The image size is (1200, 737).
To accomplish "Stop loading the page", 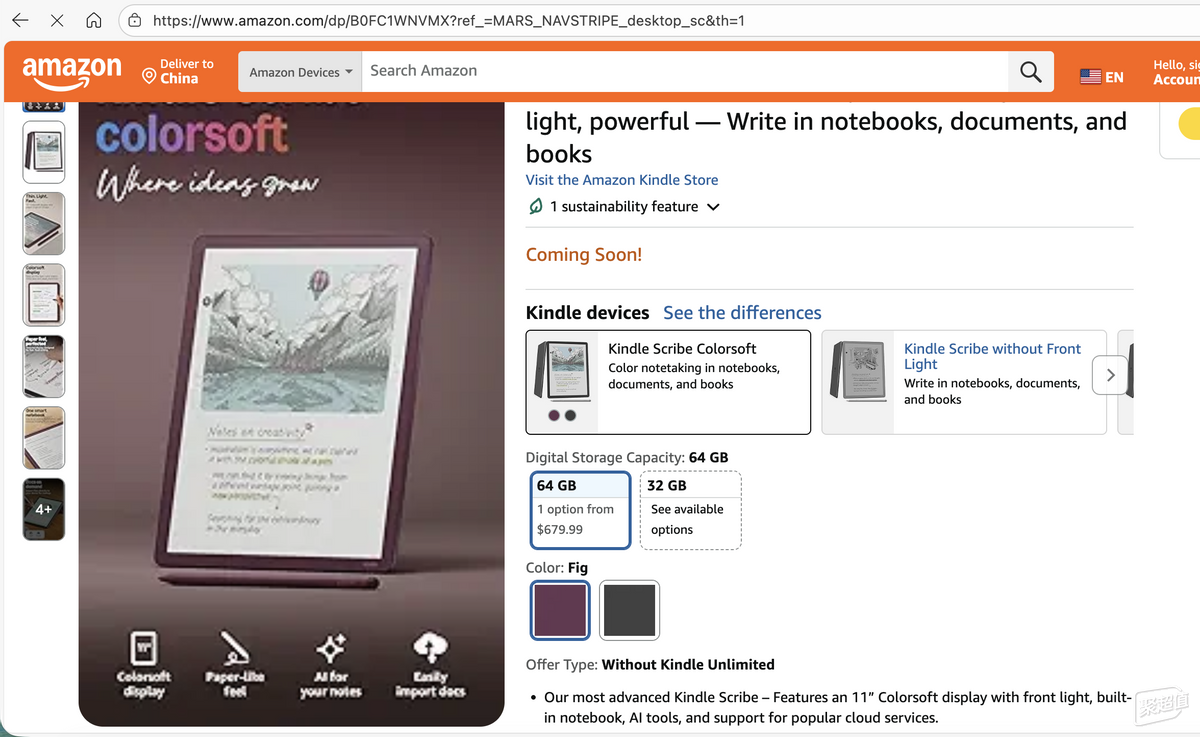I will 57,20.
